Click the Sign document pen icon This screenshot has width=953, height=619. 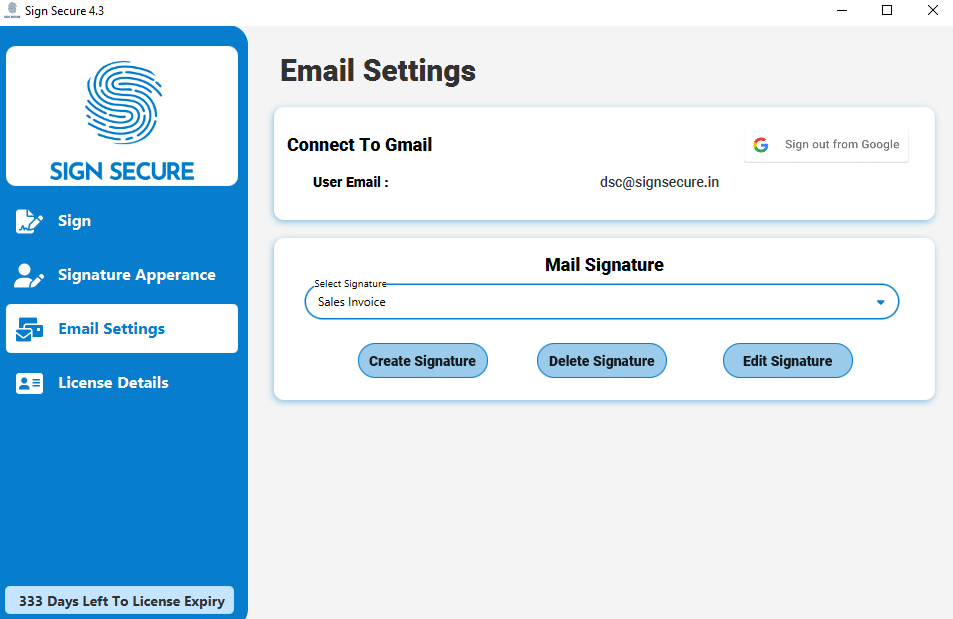[29, 221]
